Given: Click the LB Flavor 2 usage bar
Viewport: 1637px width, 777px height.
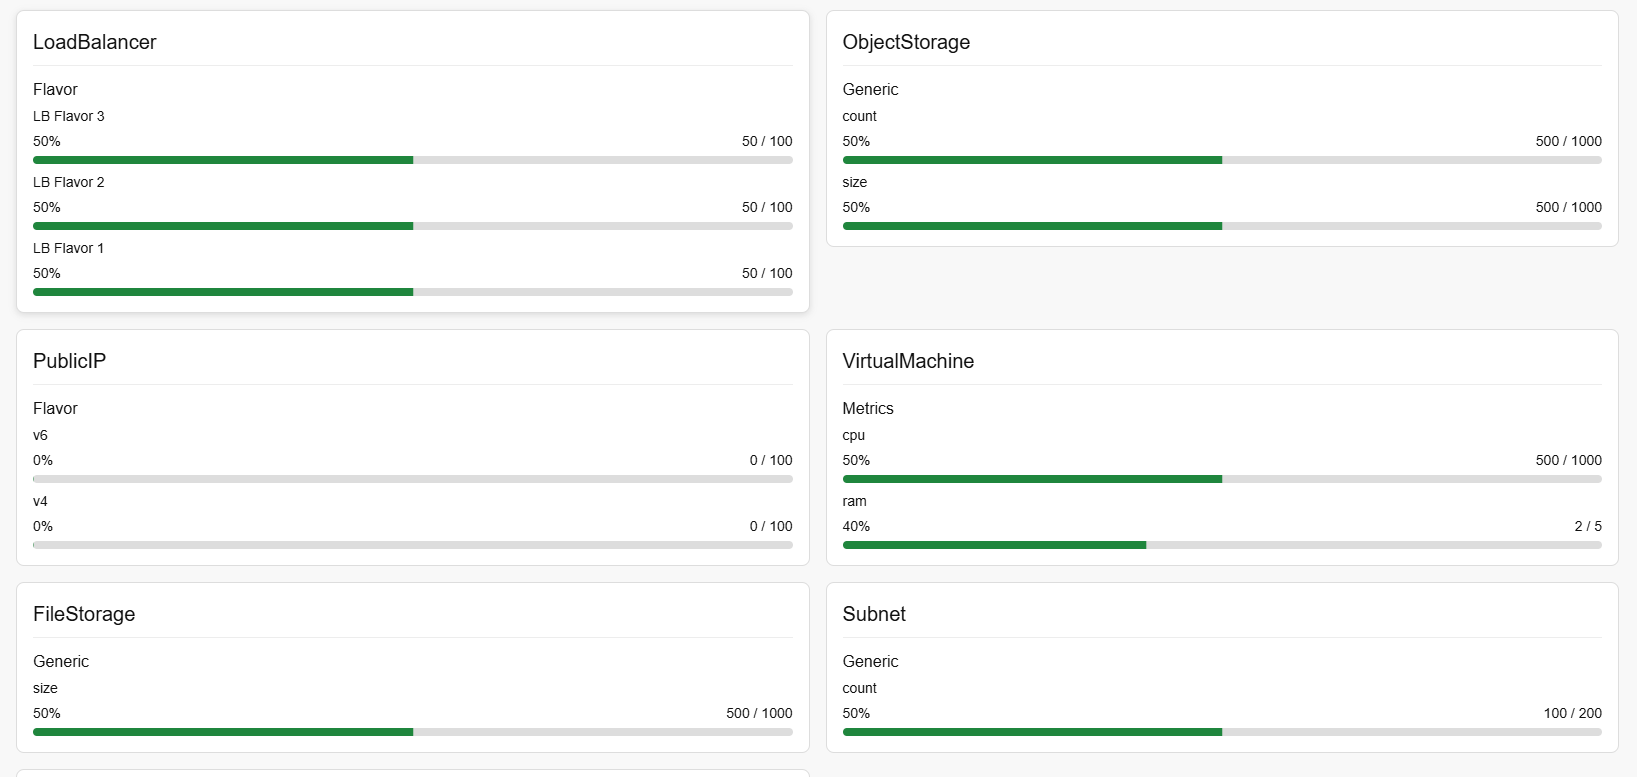Looking at the screenshot, I should (412, 226).
